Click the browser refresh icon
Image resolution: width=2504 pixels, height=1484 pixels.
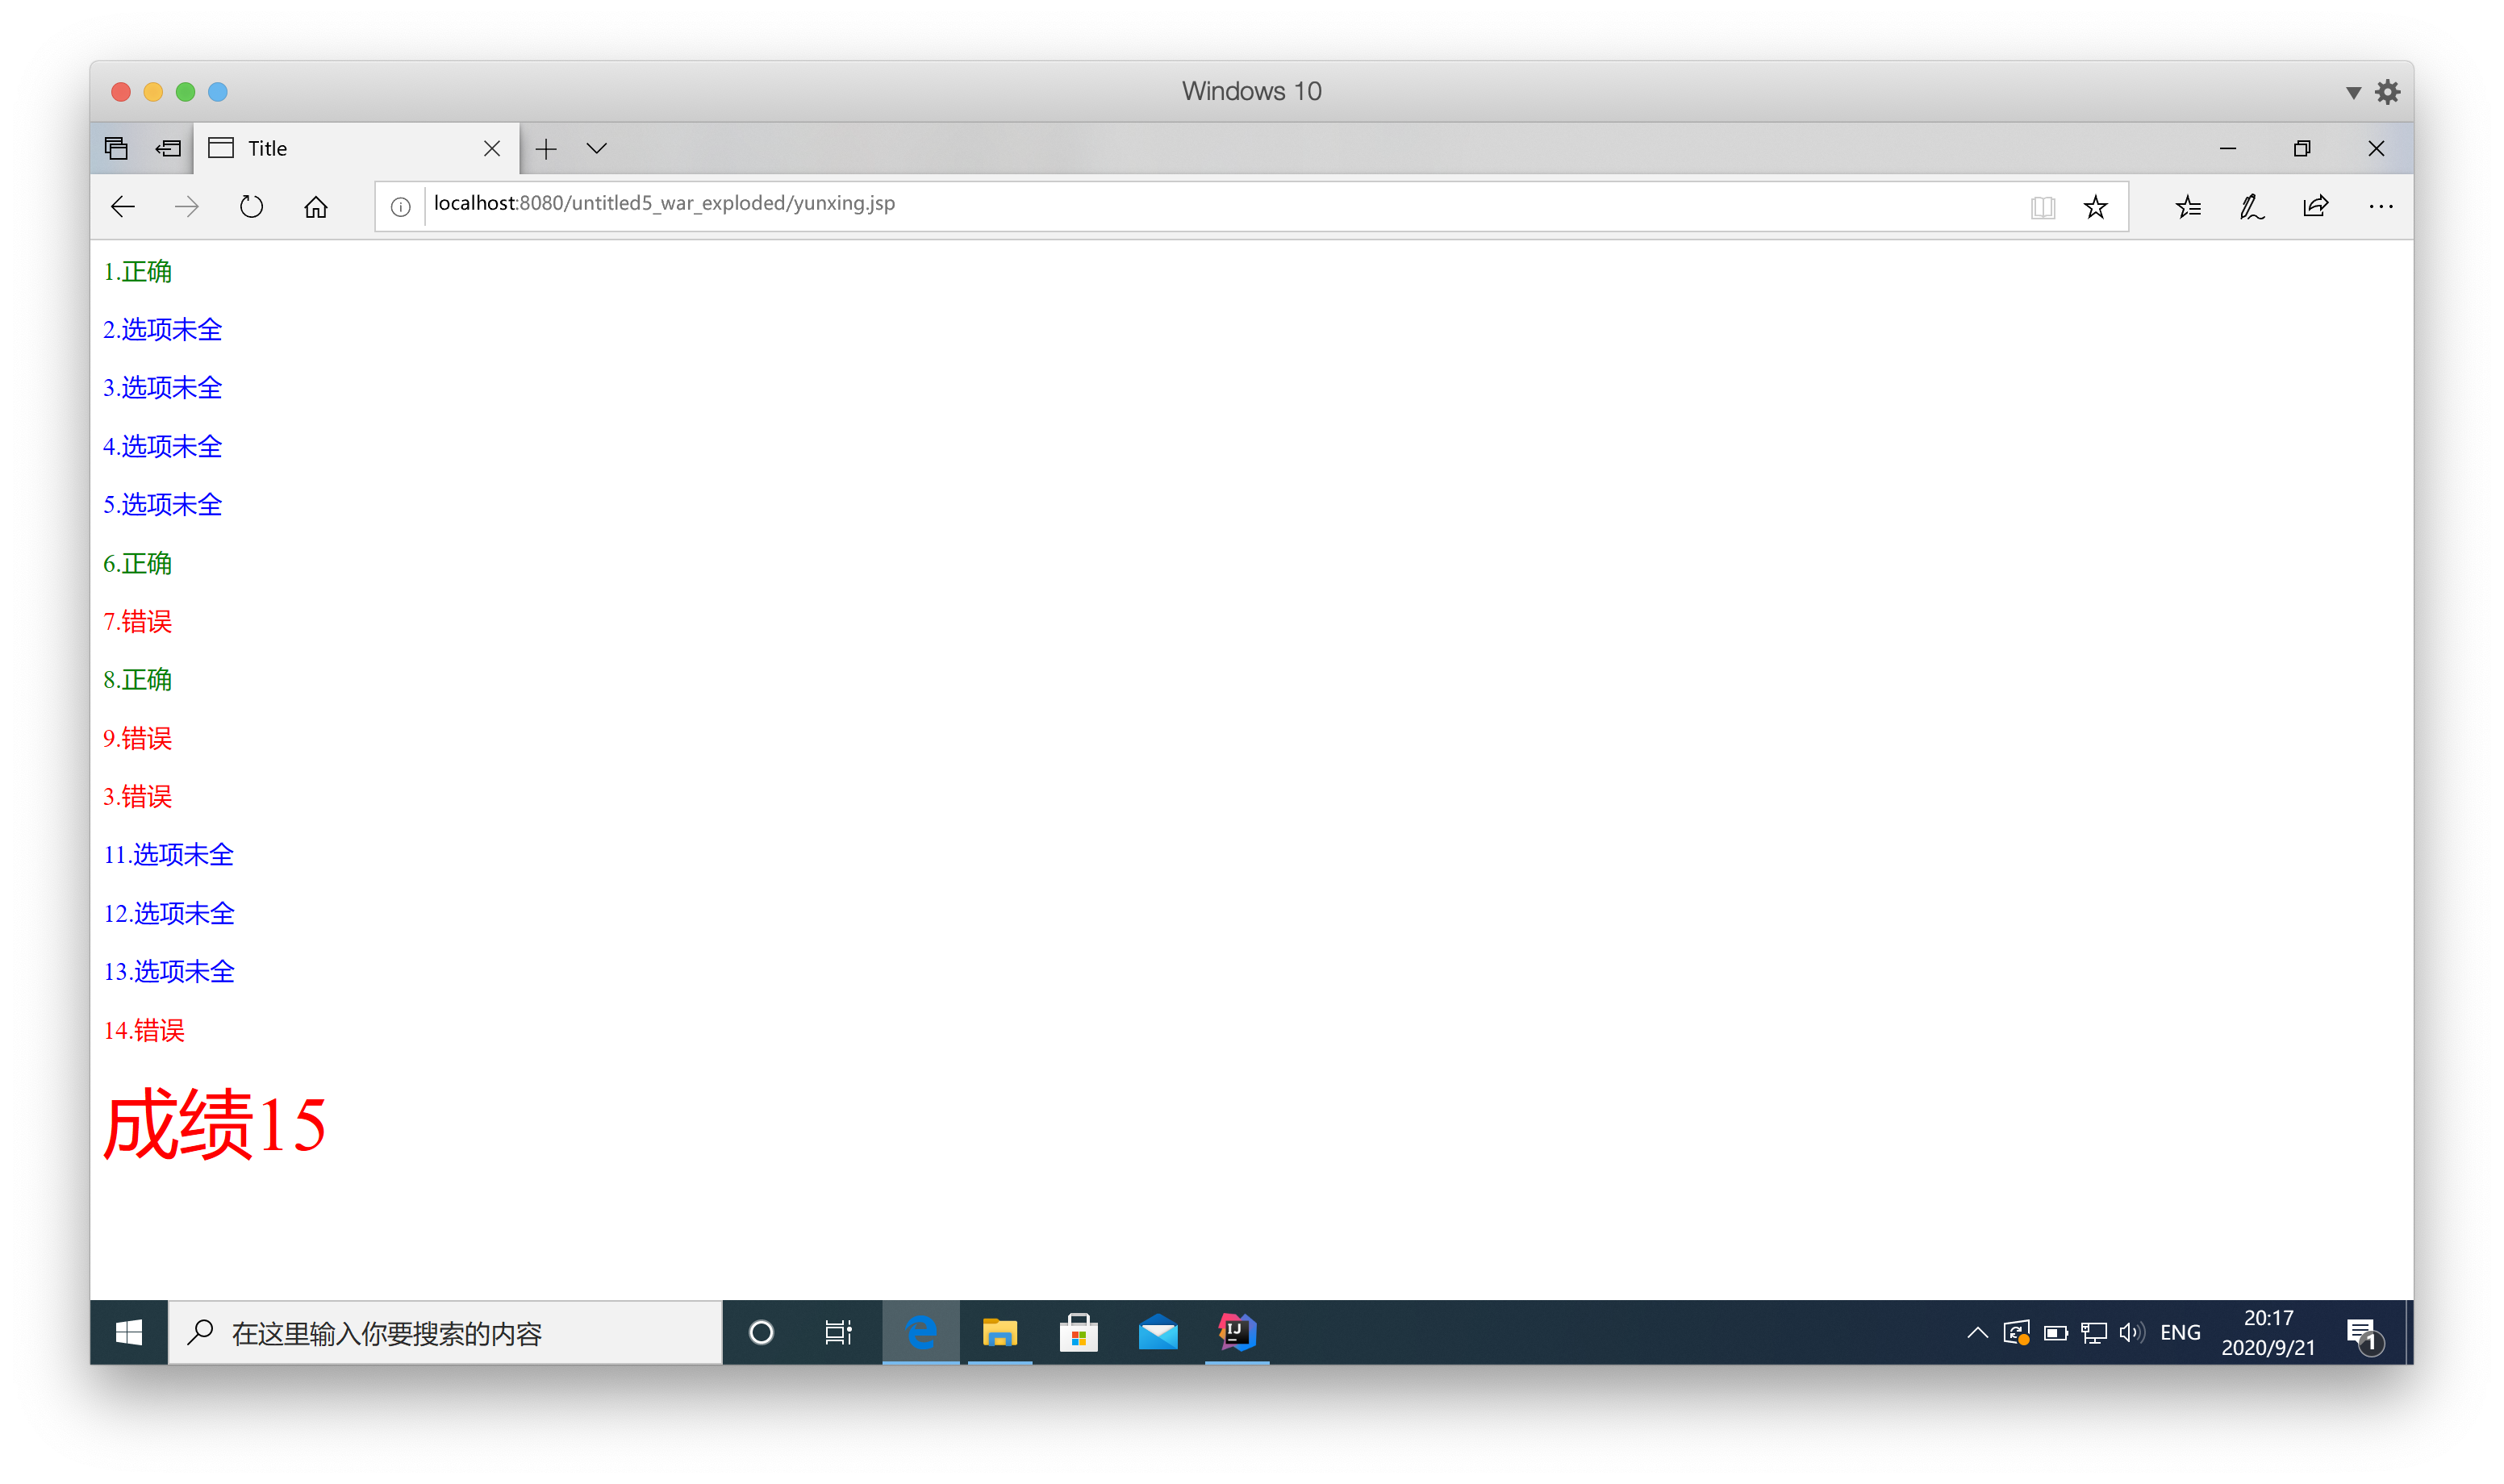pos(251,207)
